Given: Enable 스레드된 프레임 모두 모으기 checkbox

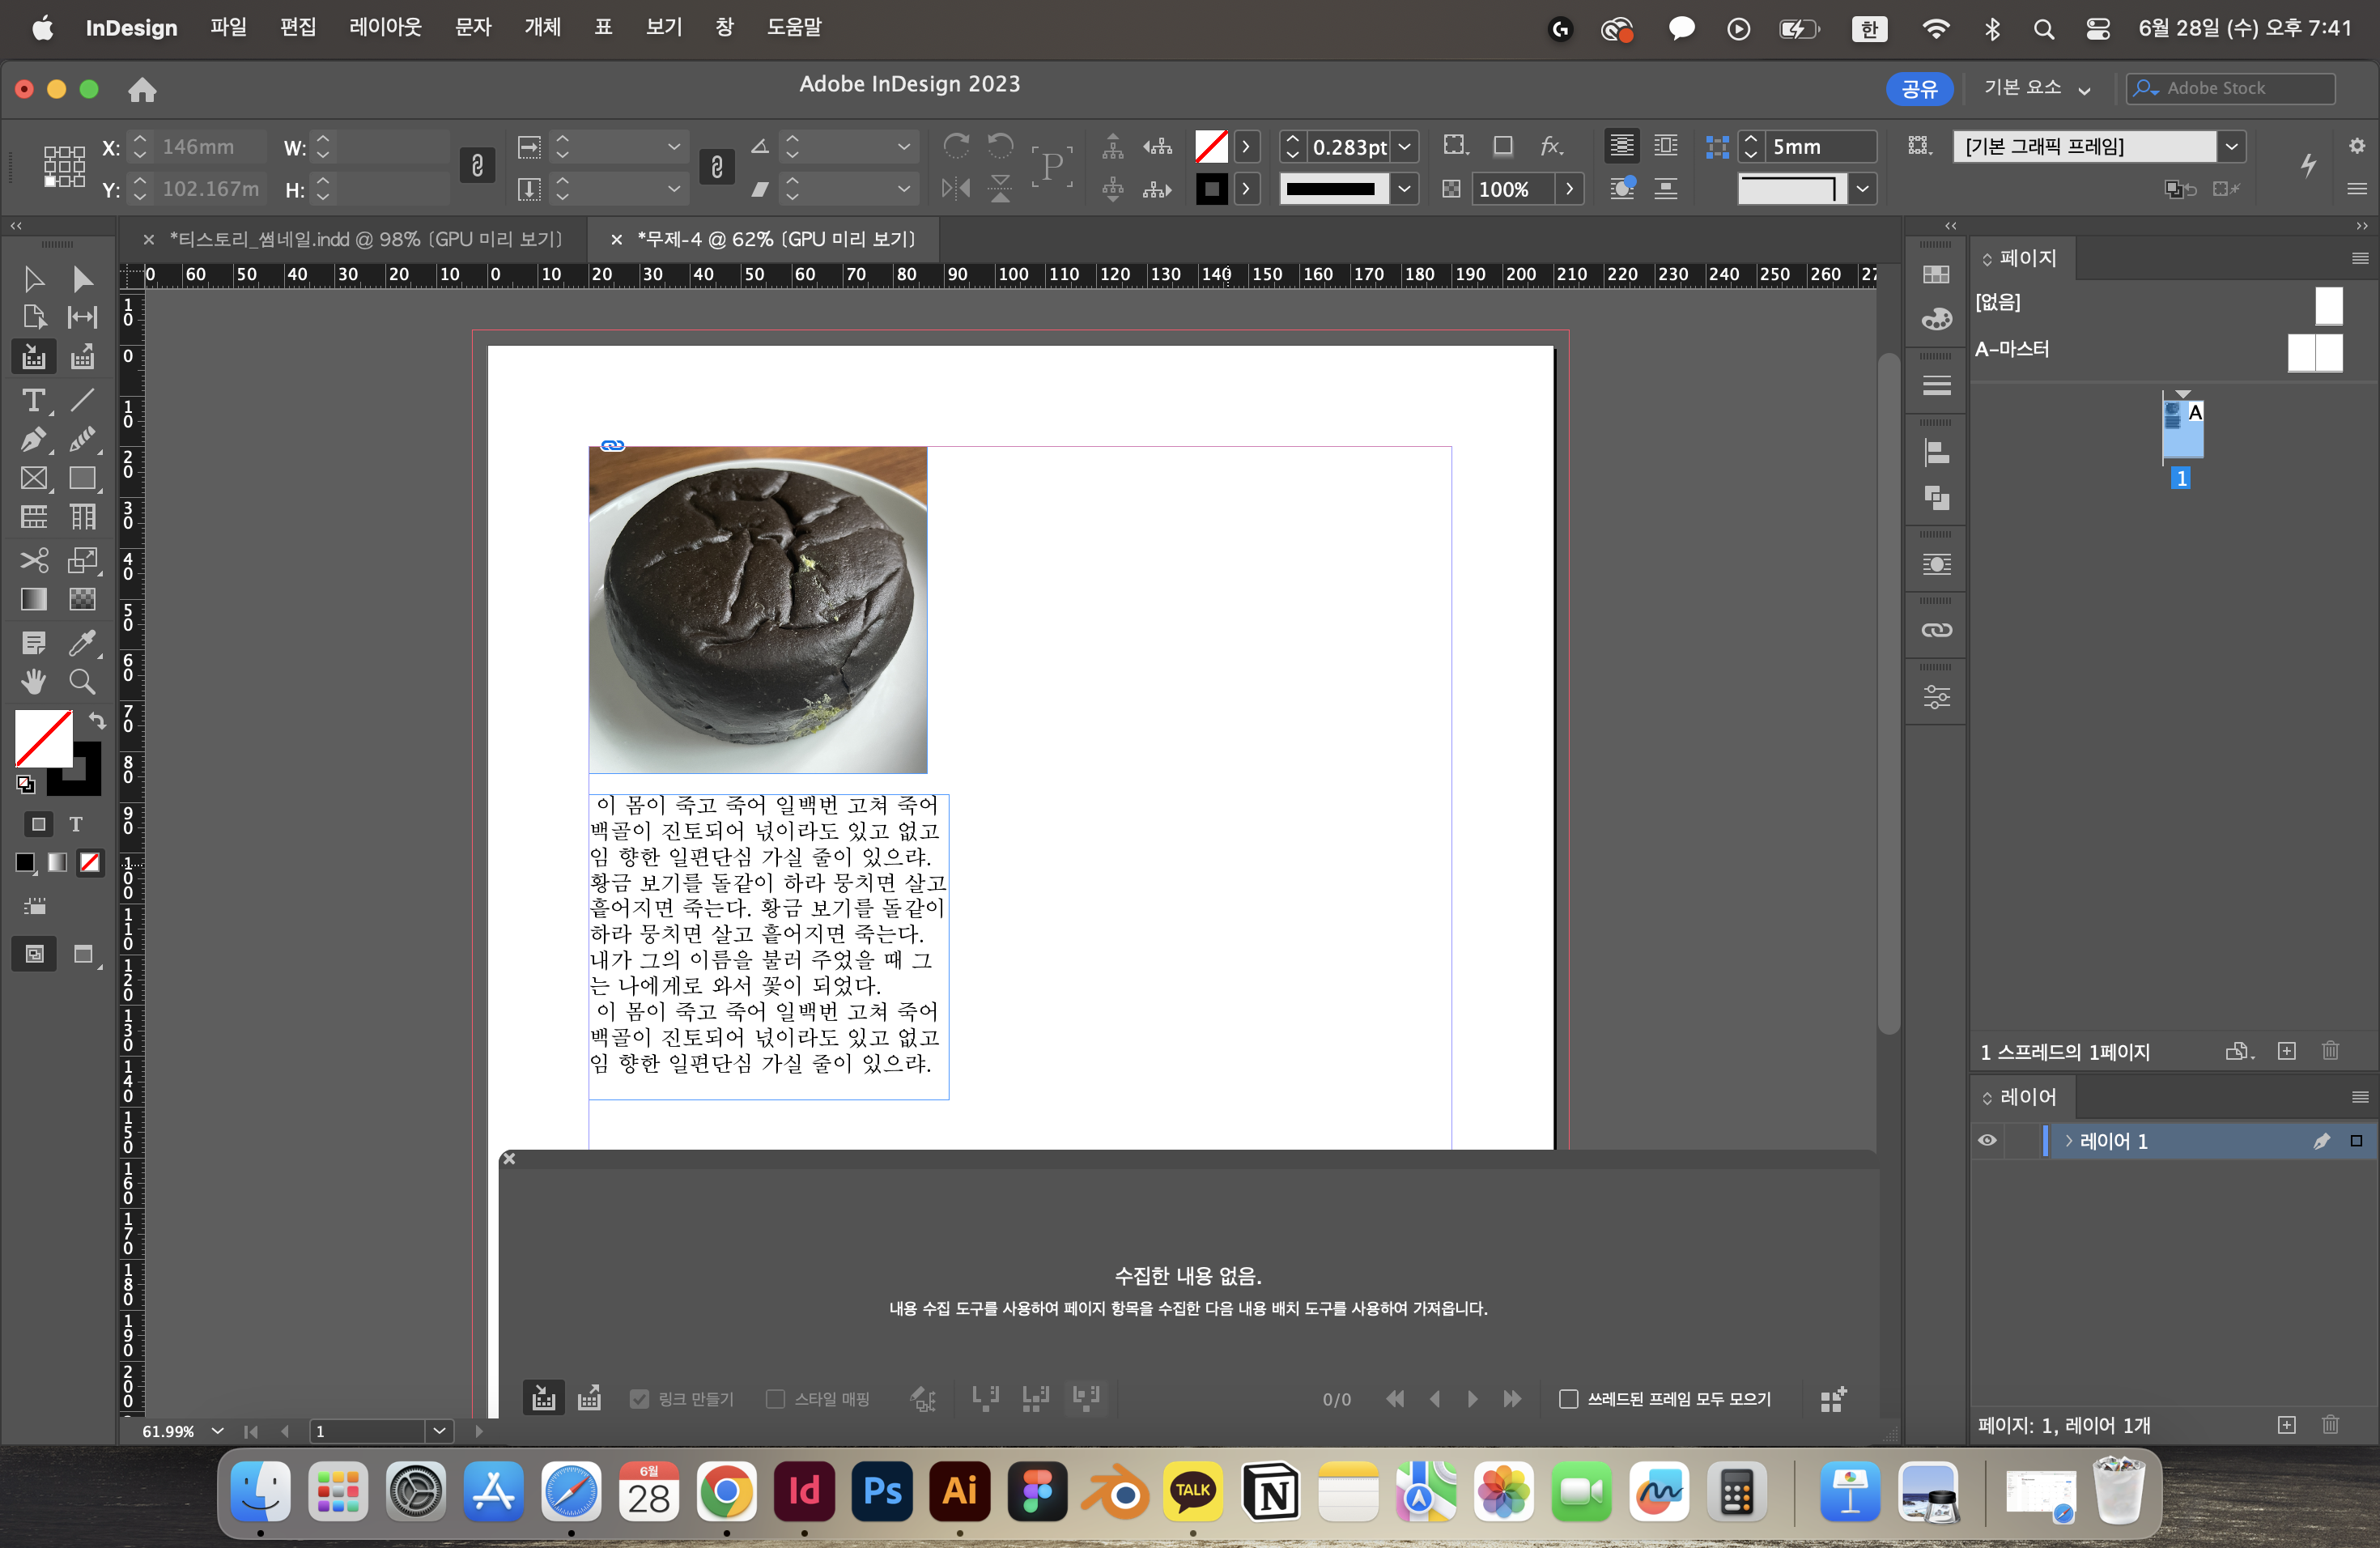Looking at the screenshot, I should pyautogui.click(x=1569, y=1399).
